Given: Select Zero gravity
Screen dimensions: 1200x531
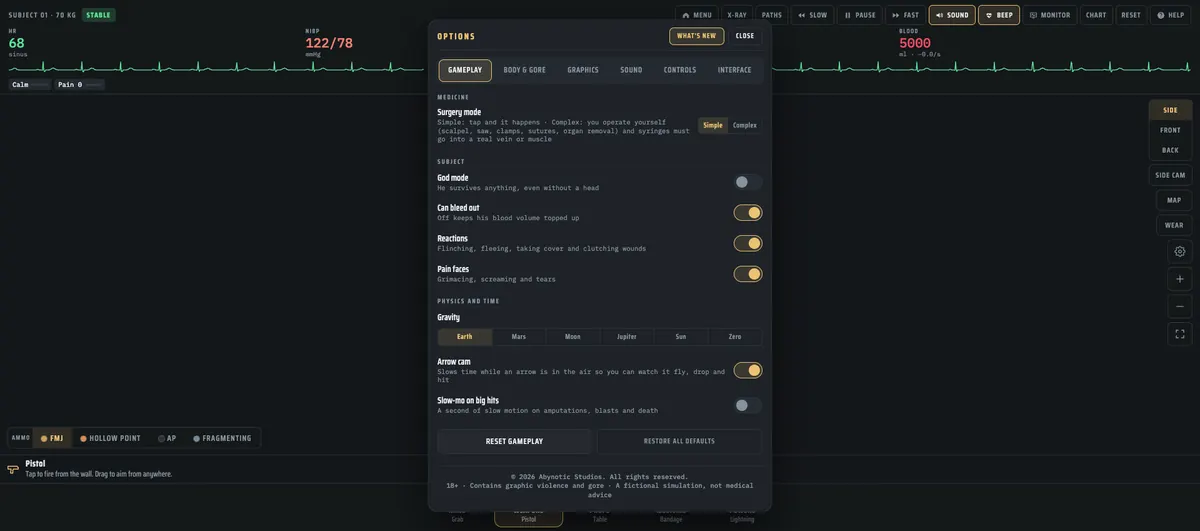Looking at the screenshot, I should (735, 337).
